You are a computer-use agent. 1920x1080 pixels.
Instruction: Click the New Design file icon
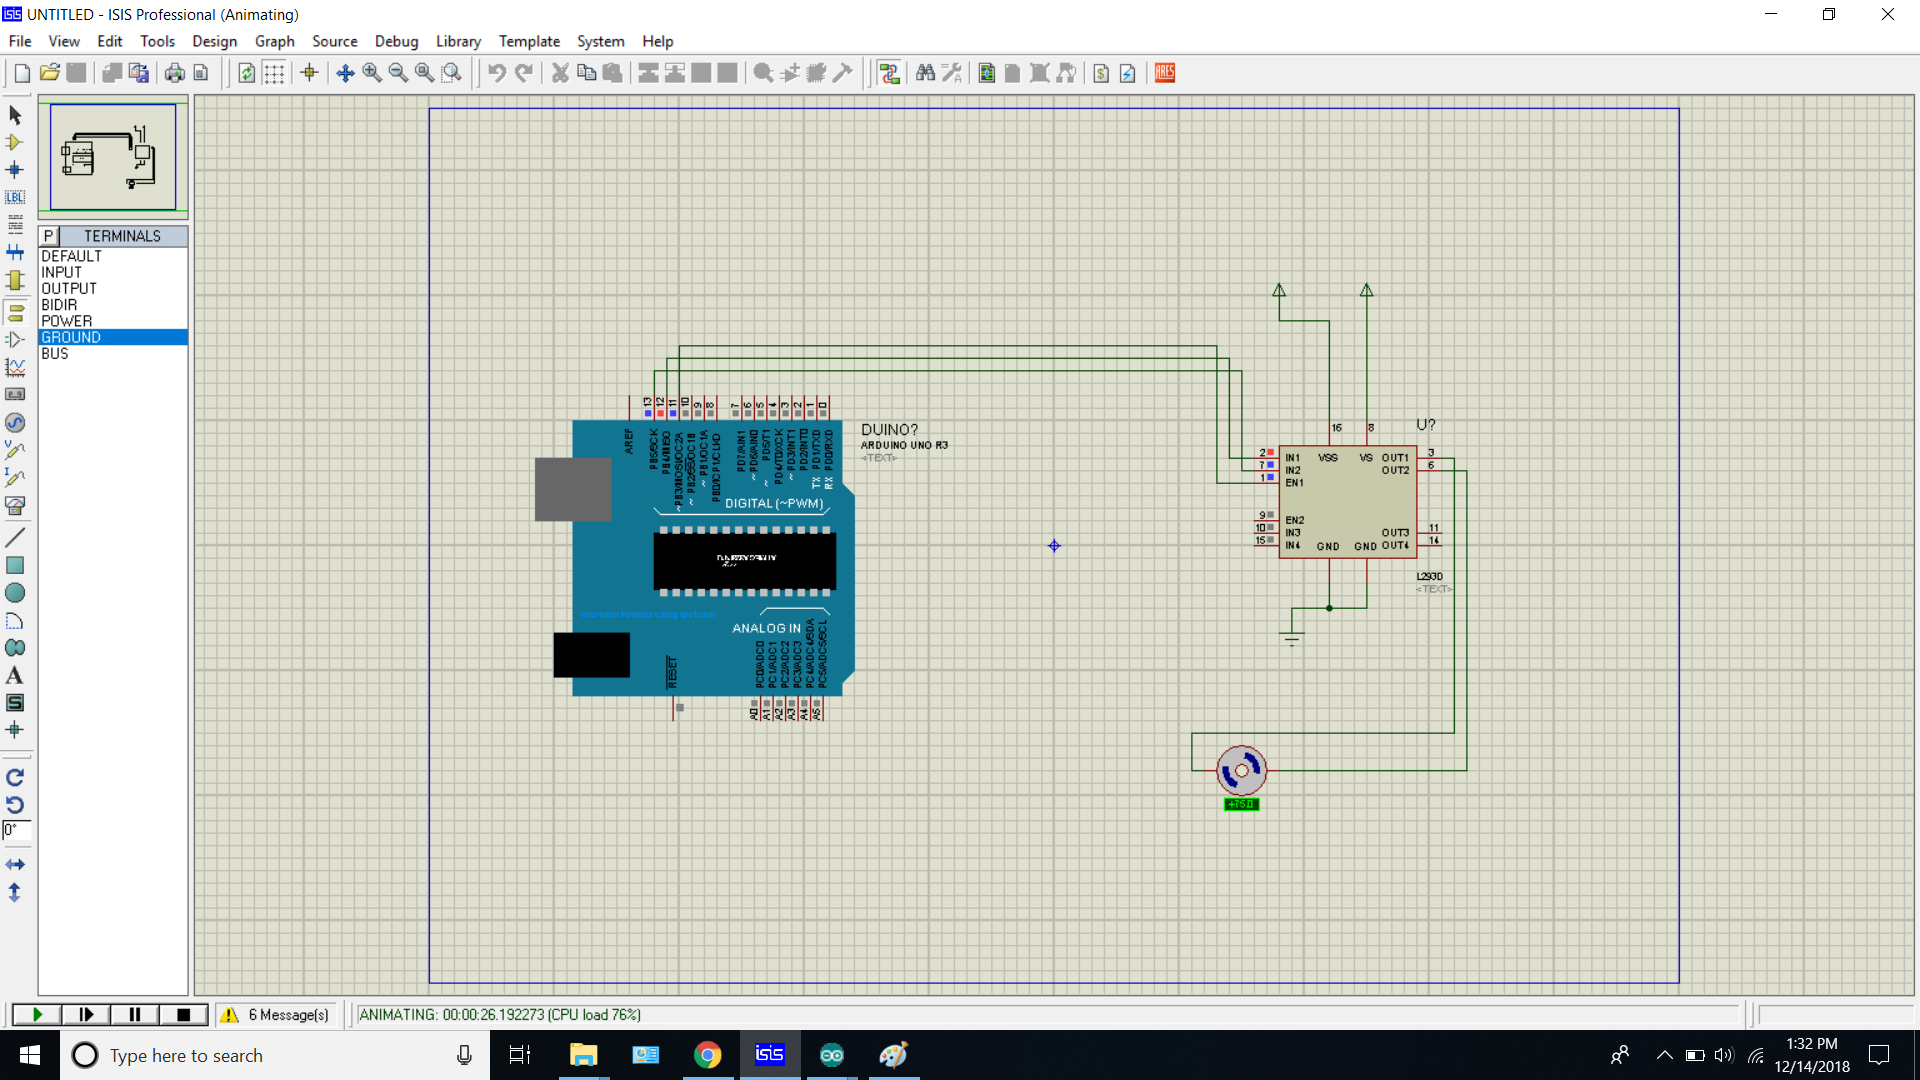pyautogui.click(x=22, y=73)
